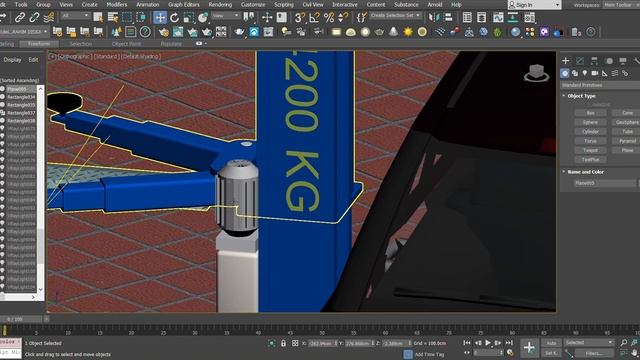Toggle the Scene Explorer icon
The width and height of the screenshot is (640, 360).
pyautogui.click(x=467, y=18)
